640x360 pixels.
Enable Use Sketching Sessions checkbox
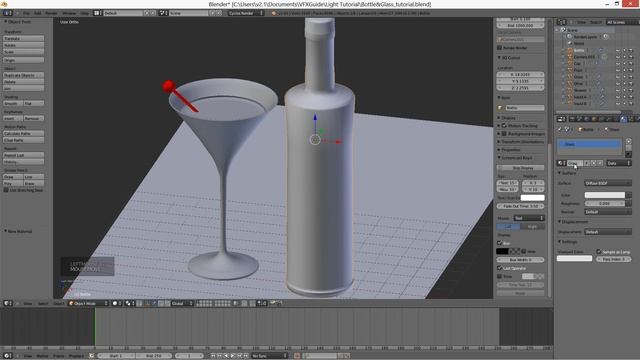6,190
